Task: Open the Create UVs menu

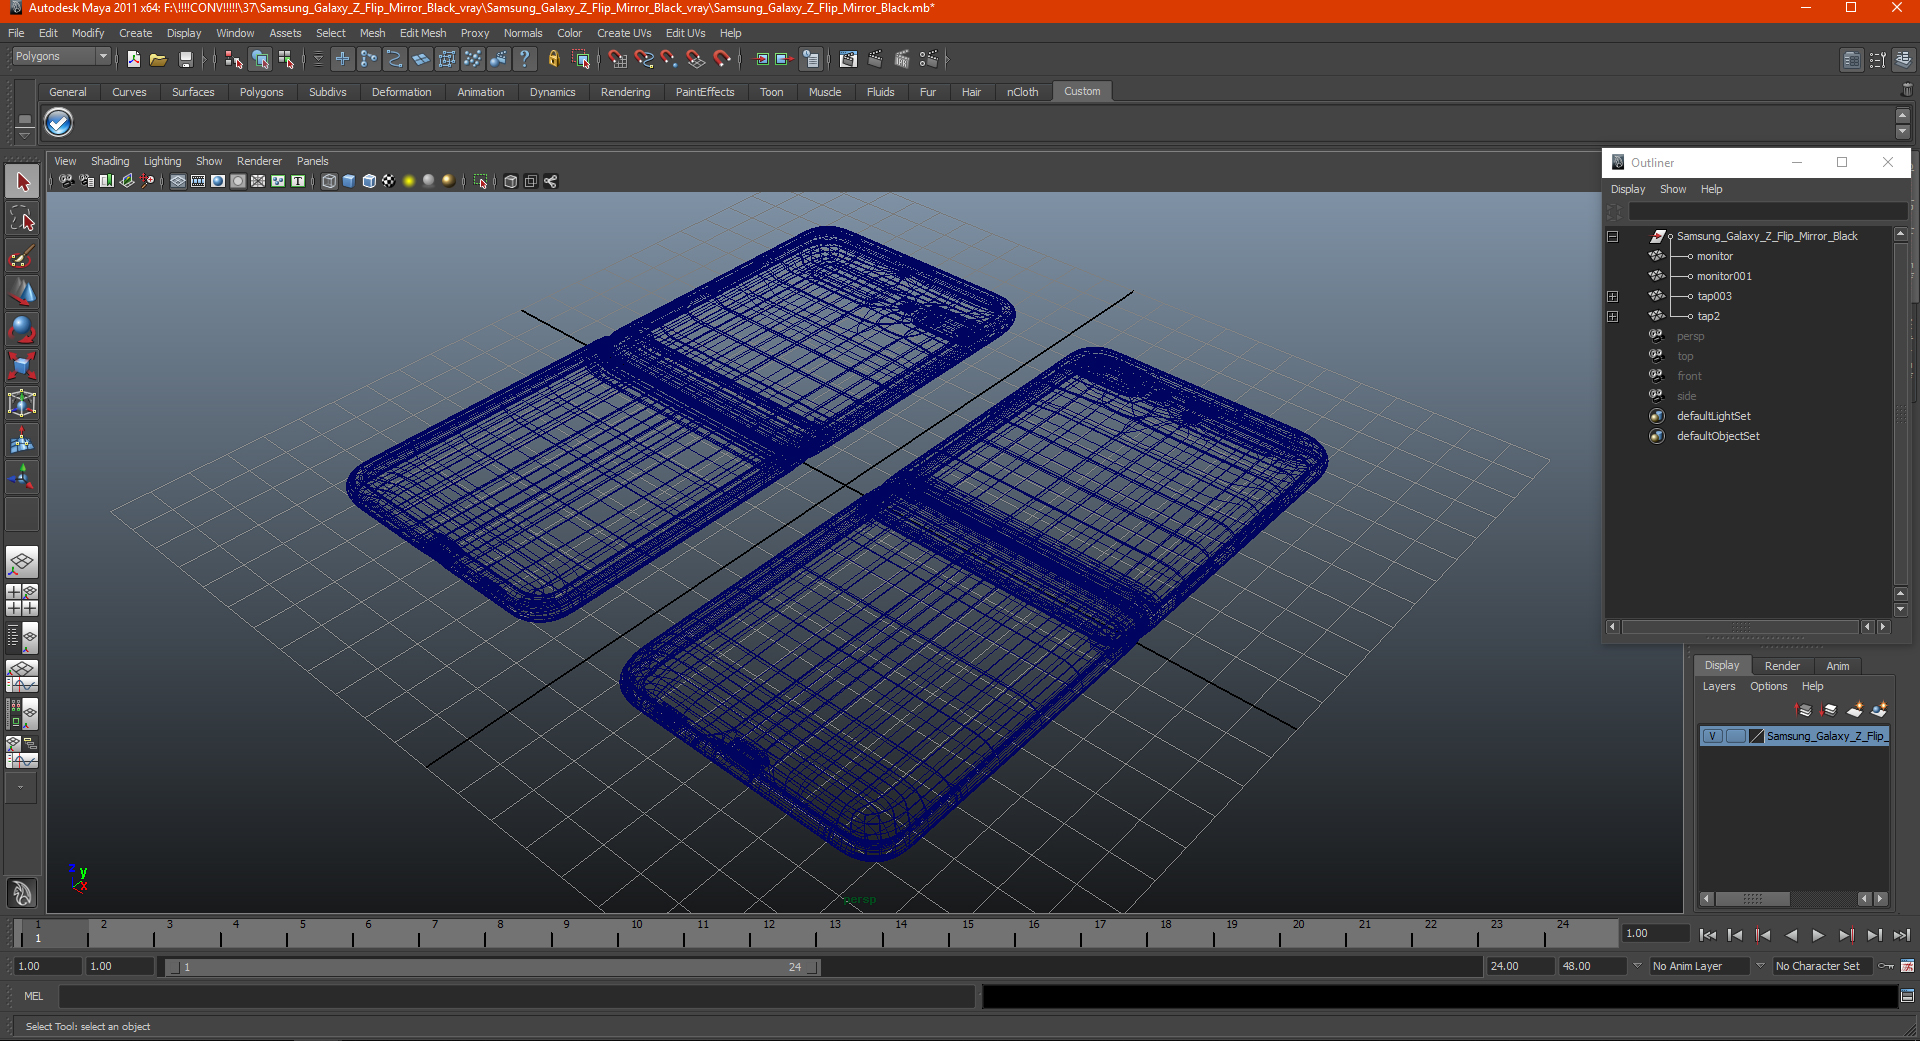Action: pyautogui.click(x=624, y=33)
